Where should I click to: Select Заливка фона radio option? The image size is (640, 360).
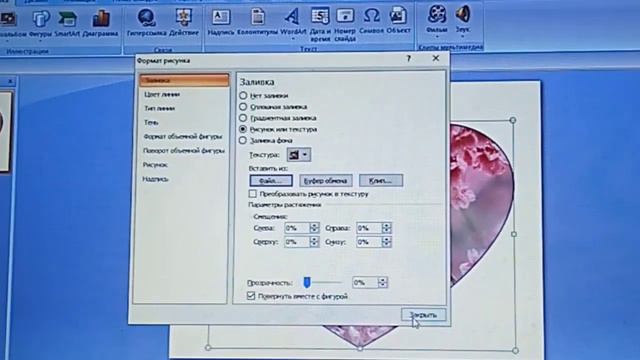[x=243, y=140]
